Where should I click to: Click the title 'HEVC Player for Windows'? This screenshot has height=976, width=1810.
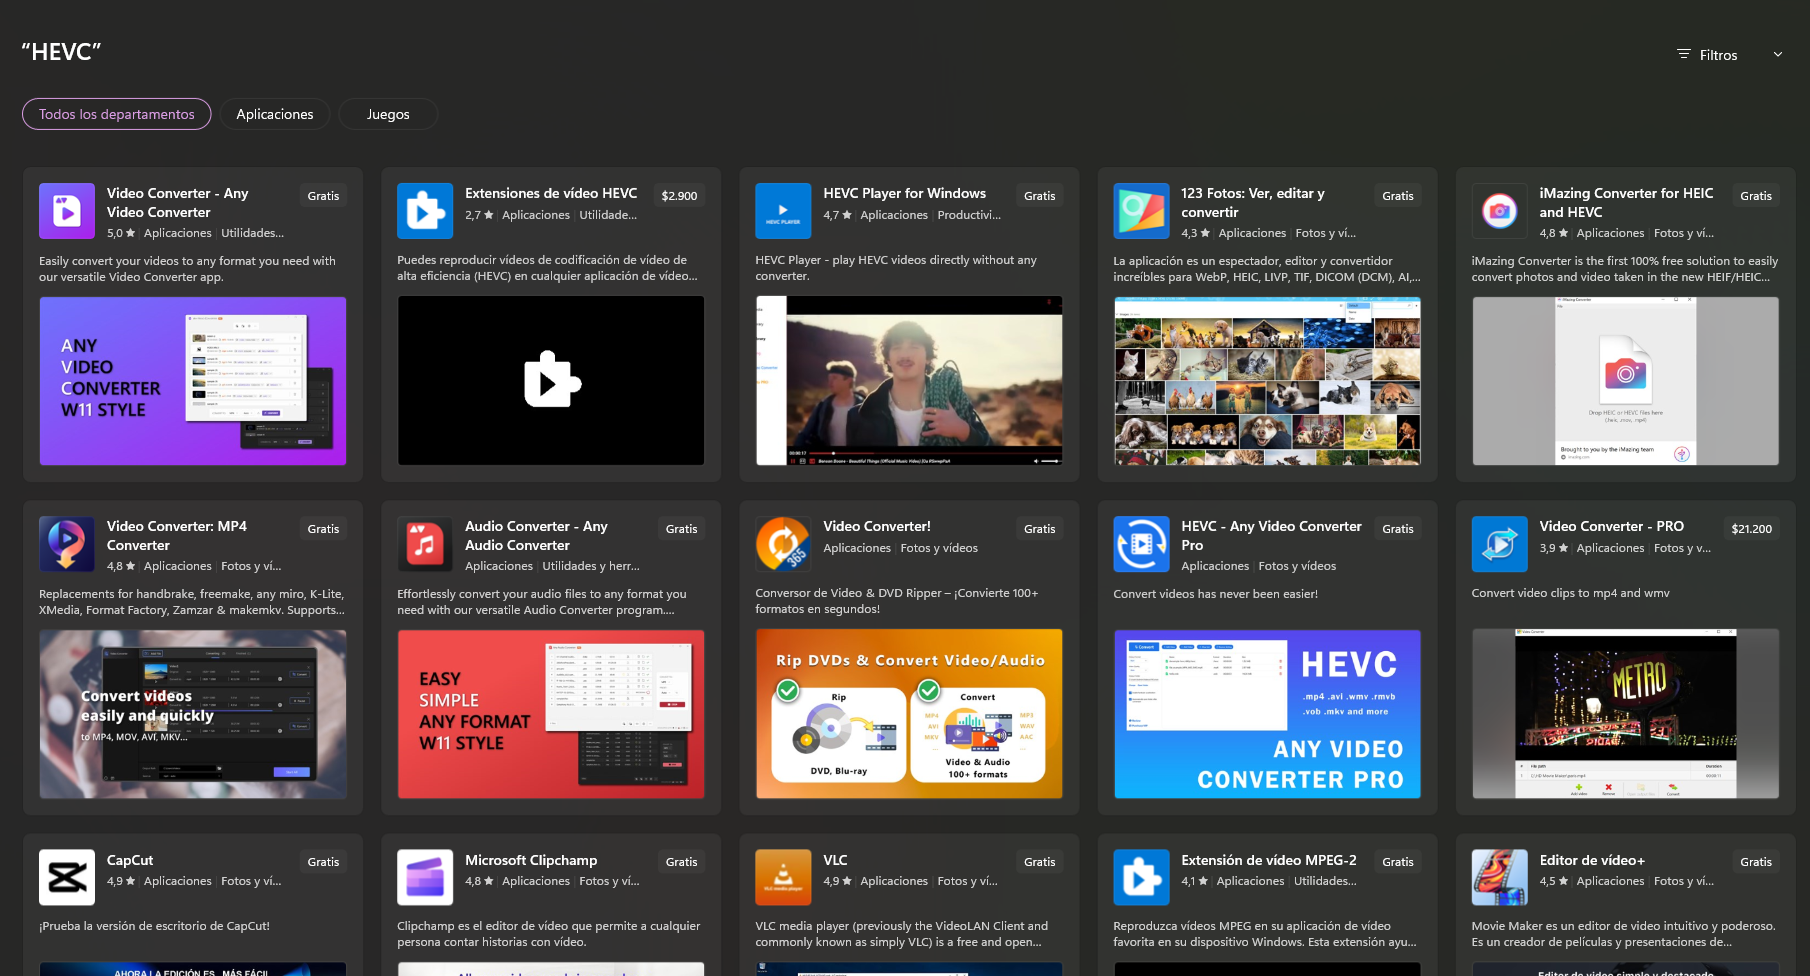pos(904,193)
